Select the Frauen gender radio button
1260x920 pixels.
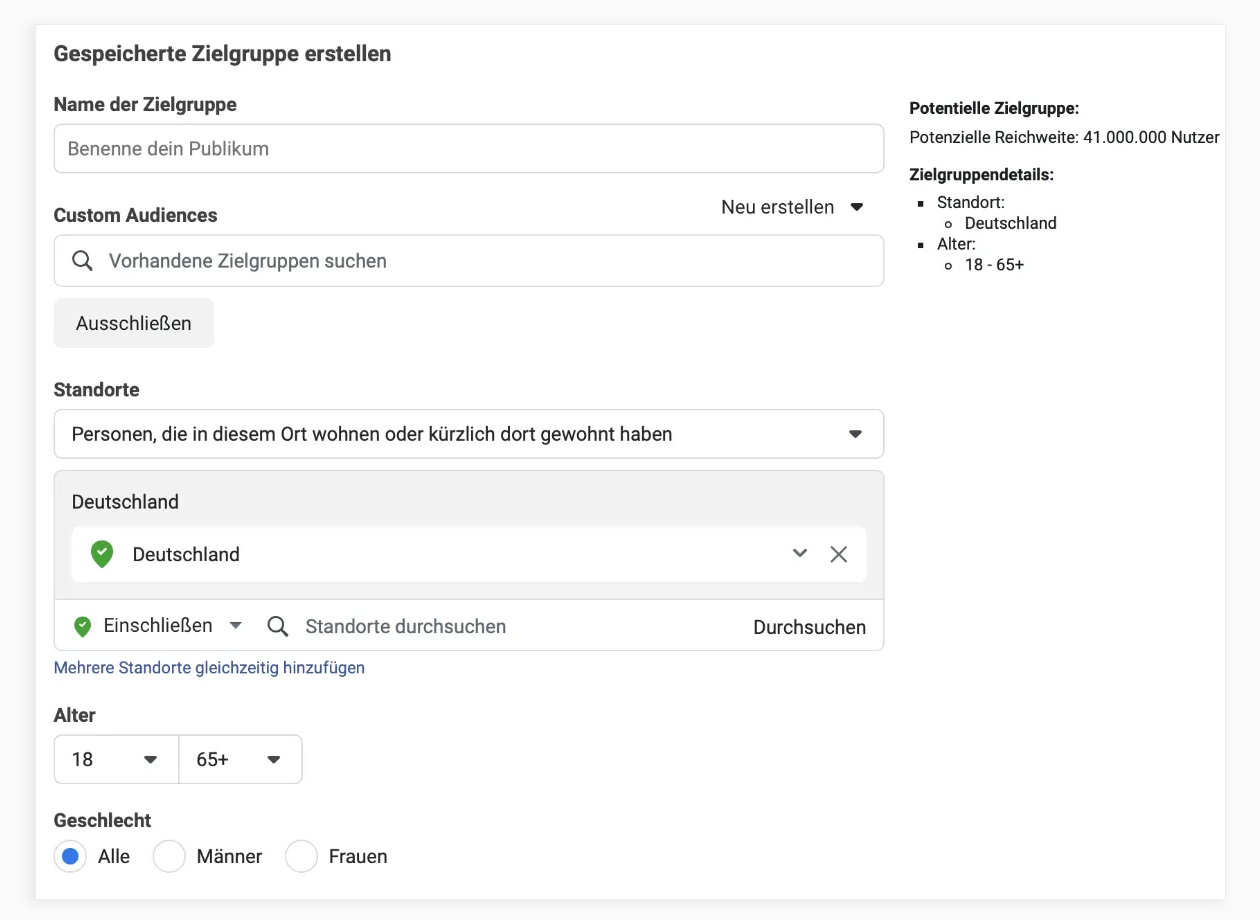(x=301, y=856)
